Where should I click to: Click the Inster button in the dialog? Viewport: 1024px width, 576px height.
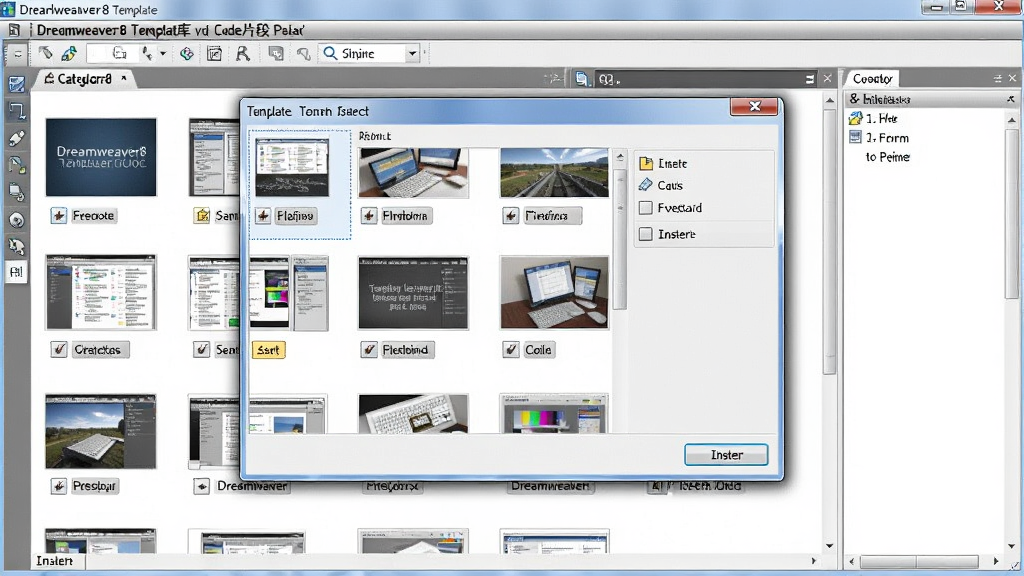726,455
